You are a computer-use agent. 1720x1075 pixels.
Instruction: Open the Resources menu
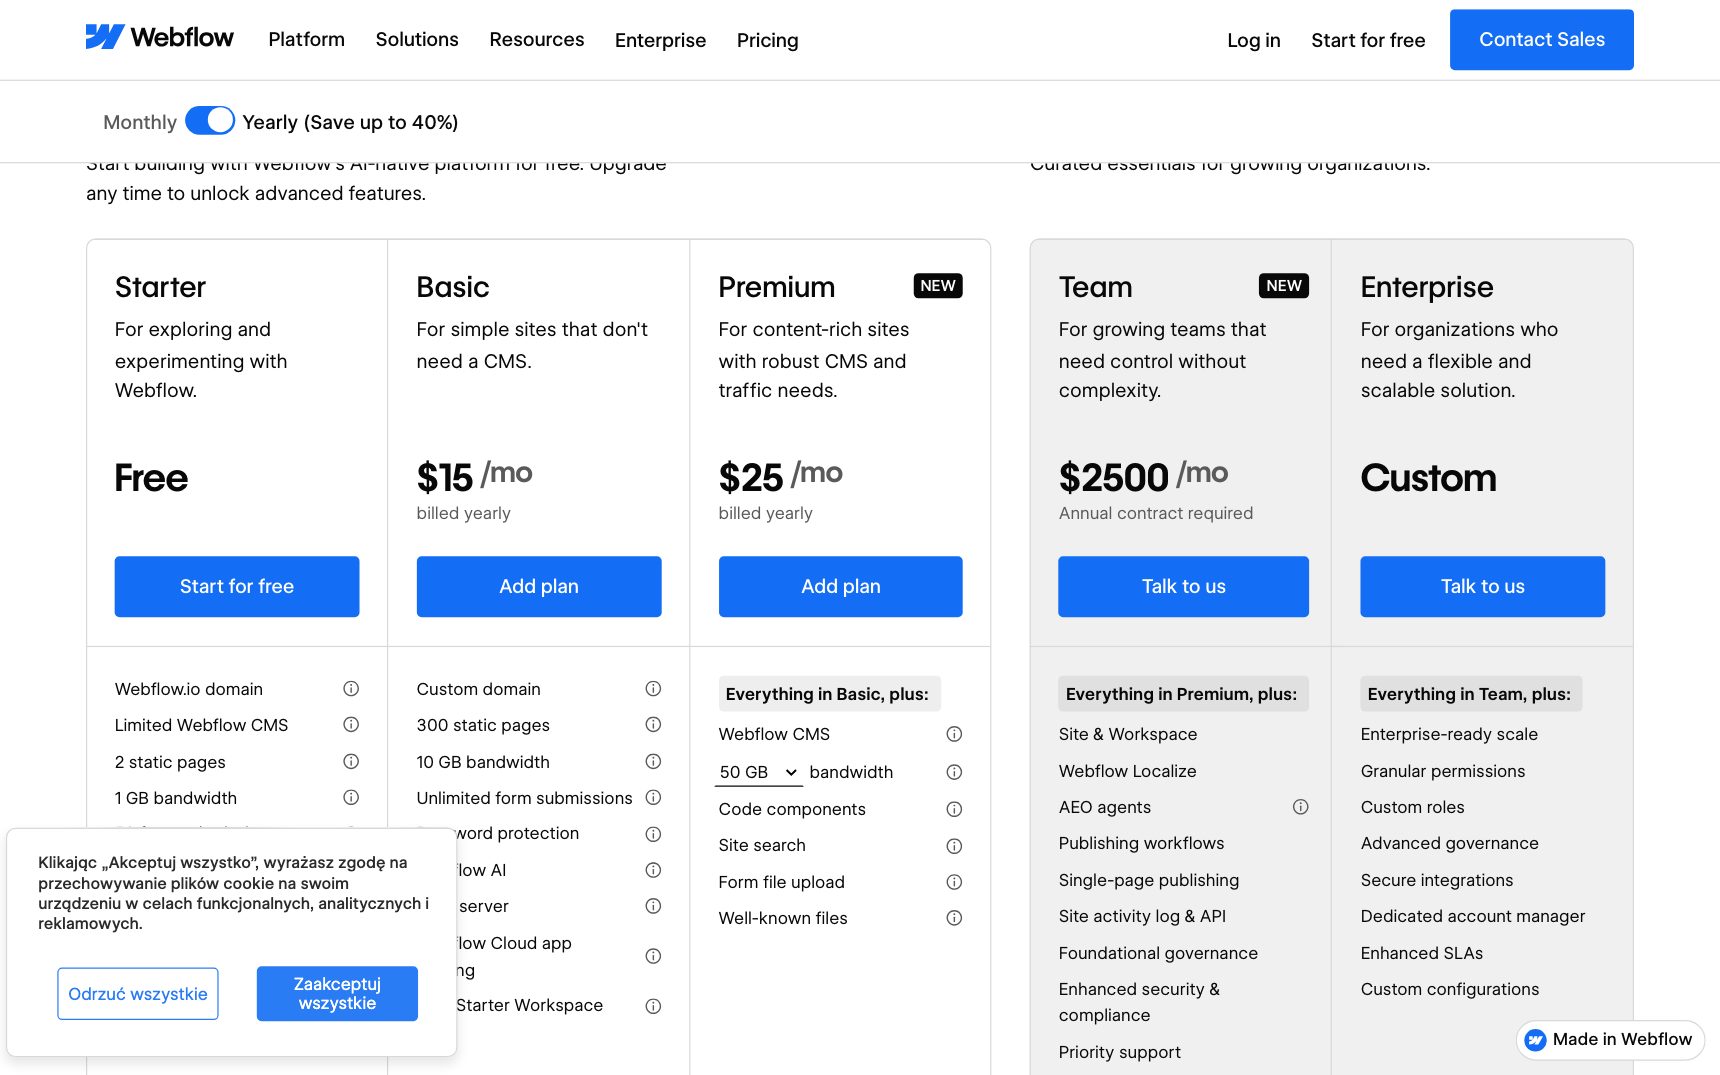click(x=537, y=39)
